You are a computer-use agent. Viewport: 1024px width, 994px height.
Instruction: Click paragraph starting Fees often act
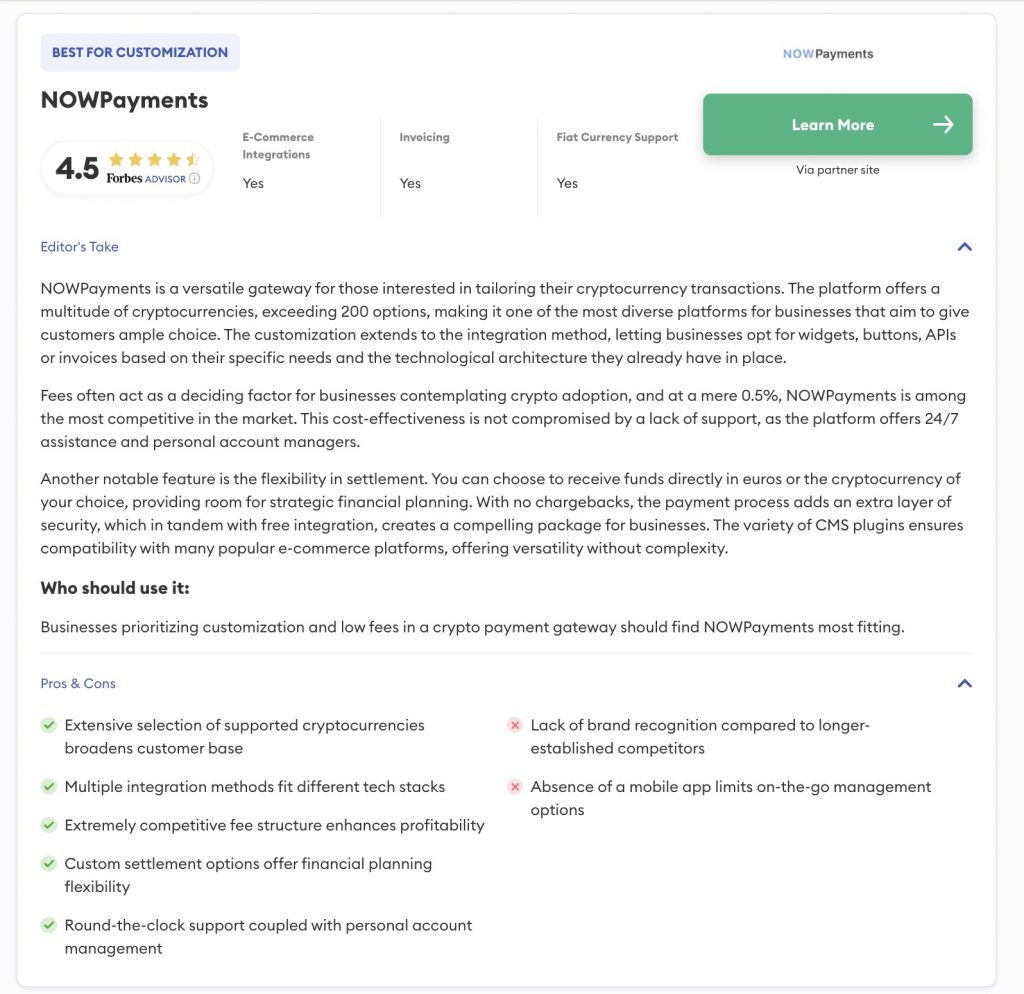point(503,419)
